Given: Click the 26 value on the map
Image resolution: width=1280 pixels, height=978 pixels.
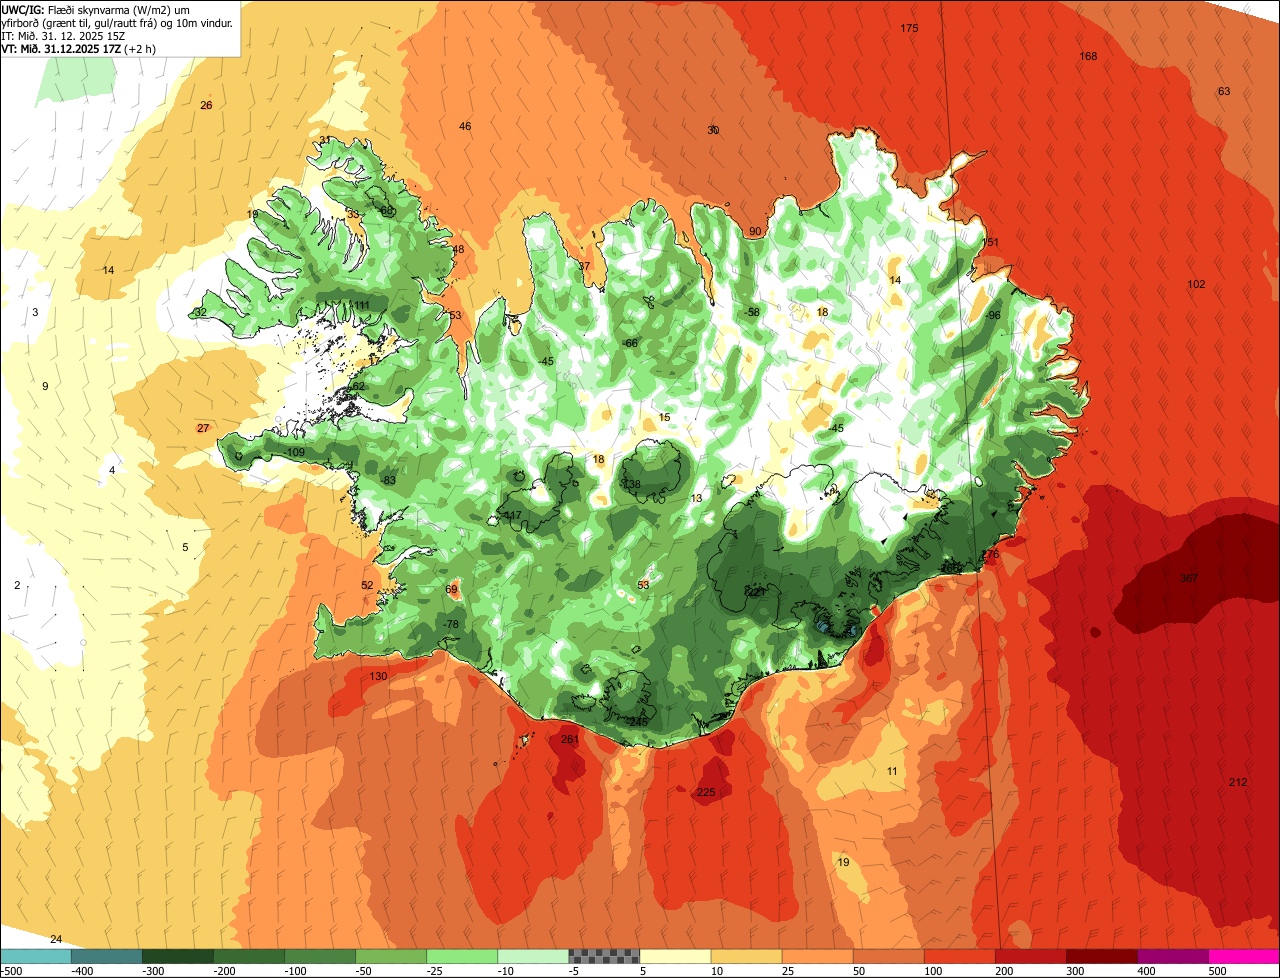Looking at the screenshot, I should tap(206, 105).
